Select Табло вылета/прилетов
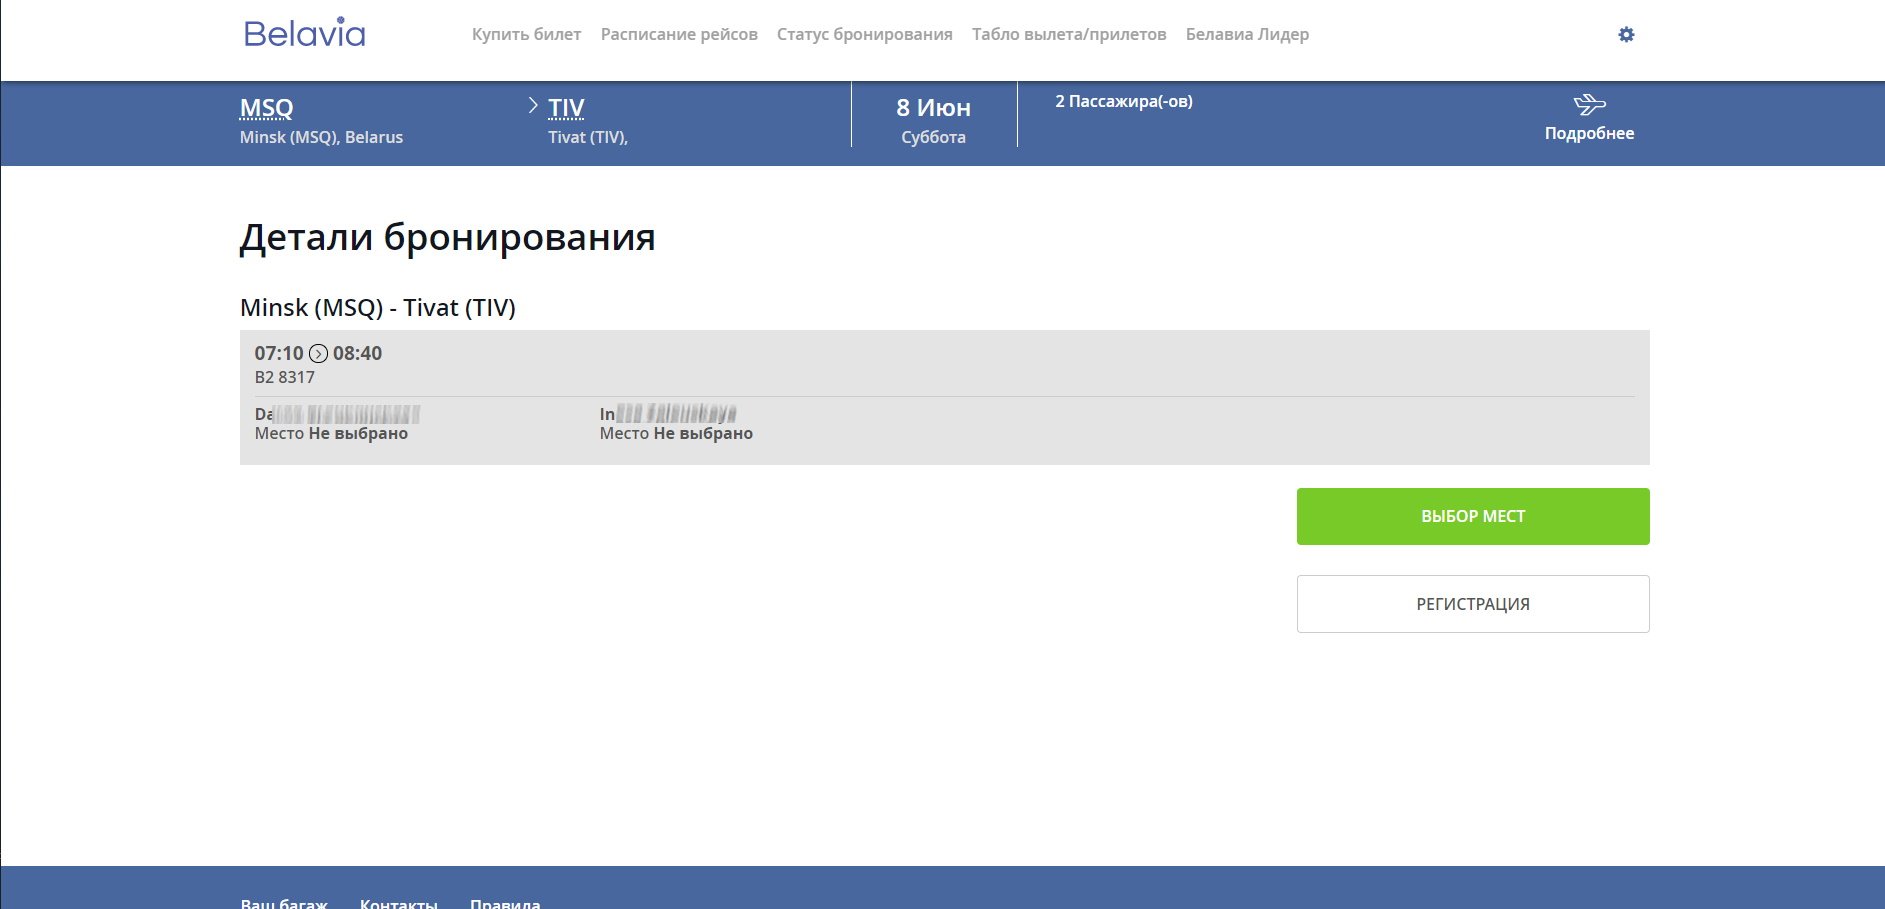Image resolution: width=1885 pixels, height=909 pixels. click(1069, 34)
